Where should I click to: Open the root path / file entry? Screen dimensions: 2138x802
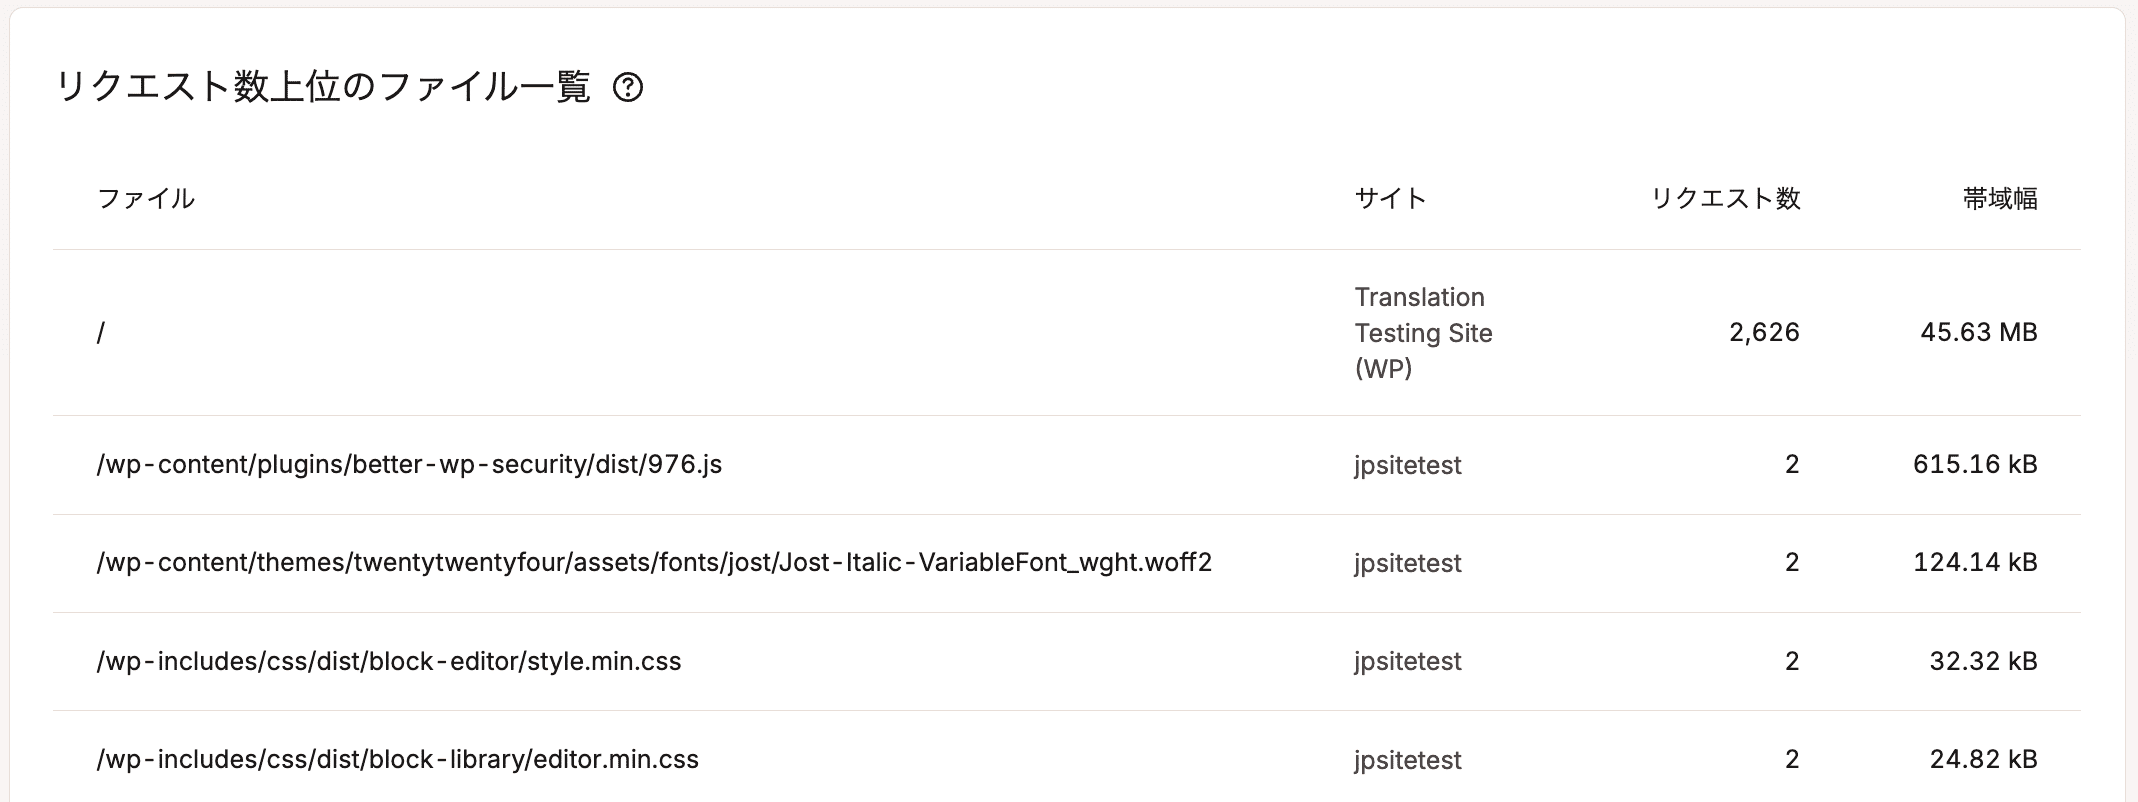point(101,333)
